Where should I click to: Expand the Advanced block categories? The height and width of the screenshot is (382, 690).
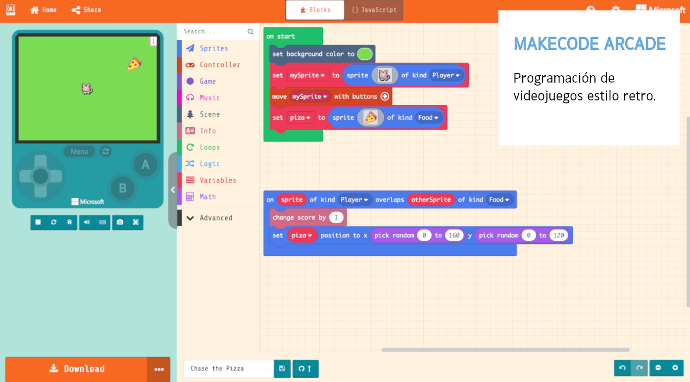coord(210,218)
